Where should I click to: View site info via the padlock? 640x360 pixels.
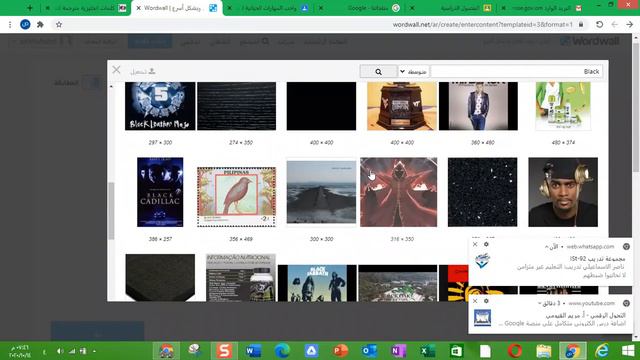click(581, 24)
